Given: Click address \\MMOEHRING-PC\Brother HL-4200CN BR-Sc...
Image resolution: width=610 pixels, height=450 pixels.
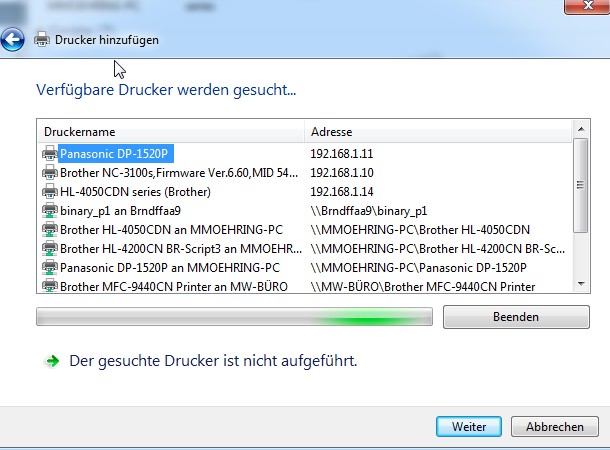Looking at the screenshot, I should point(438,249).
